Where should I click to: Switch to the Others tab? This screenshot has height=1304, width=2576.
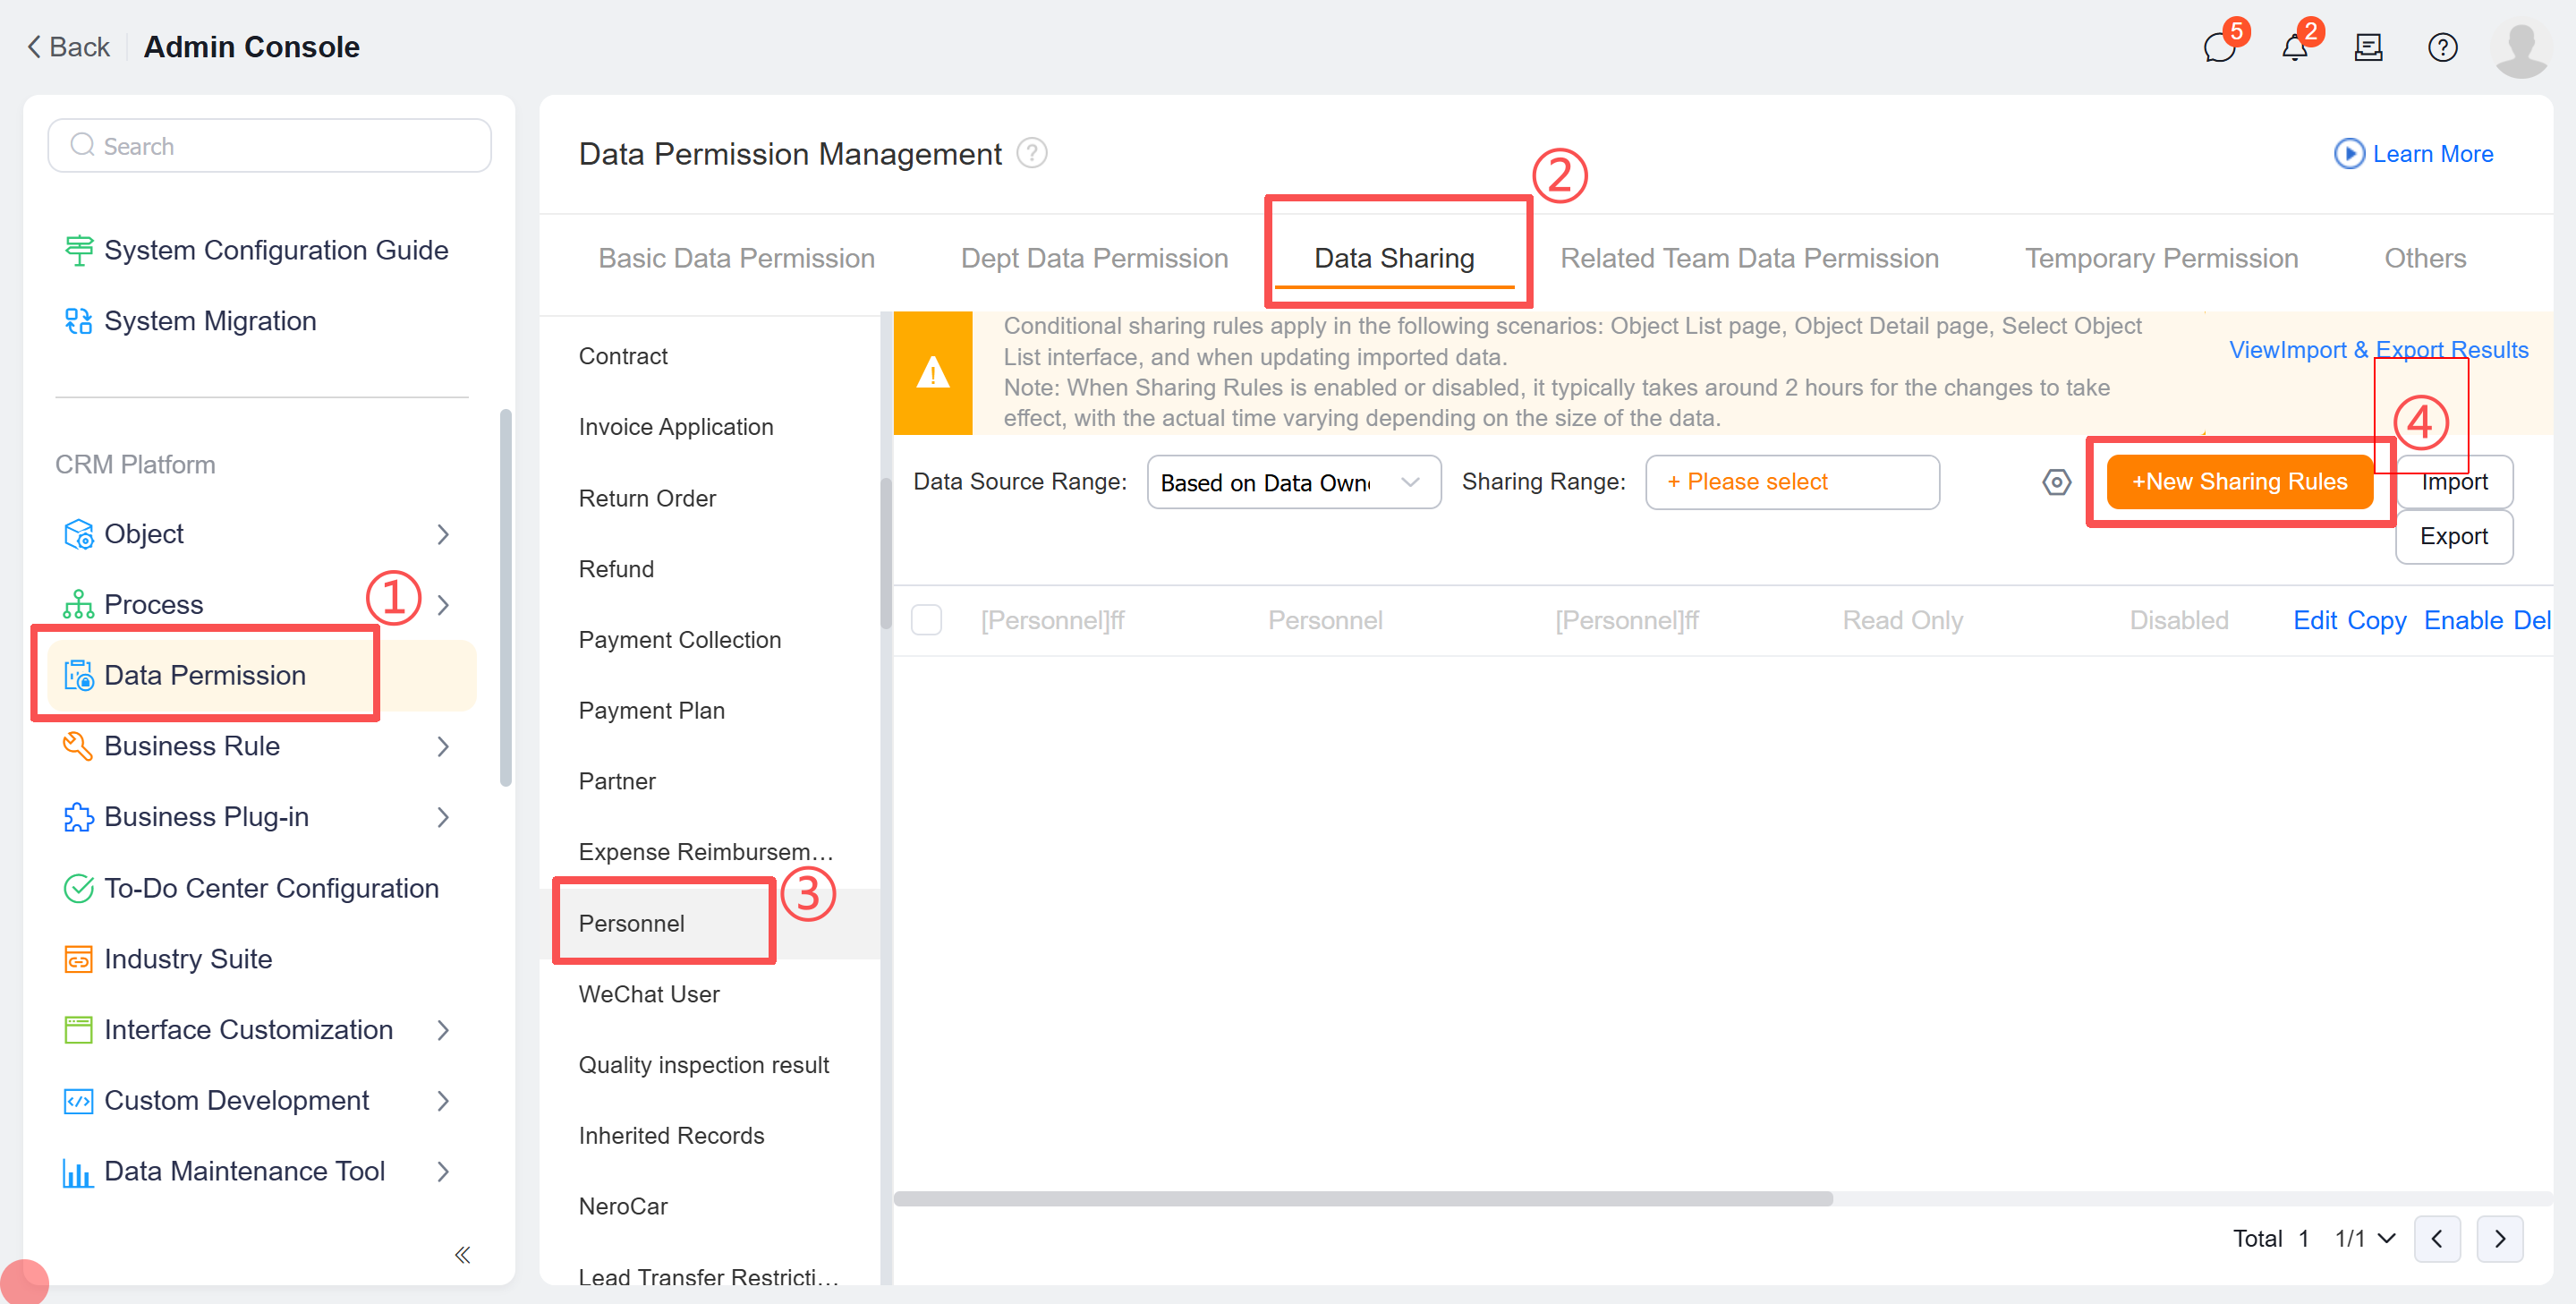pos(2426,258)
